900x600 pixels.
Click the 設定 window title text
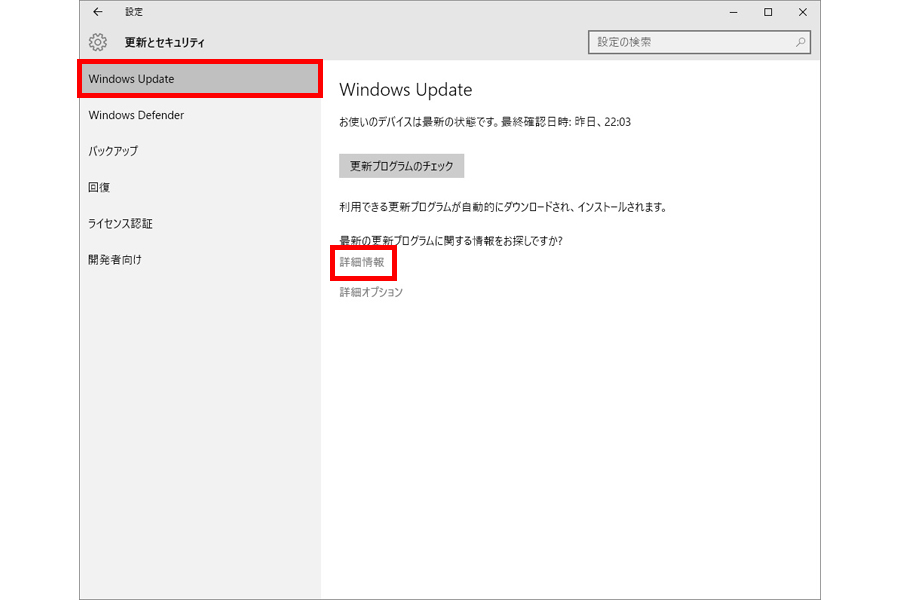coord(134,12)
